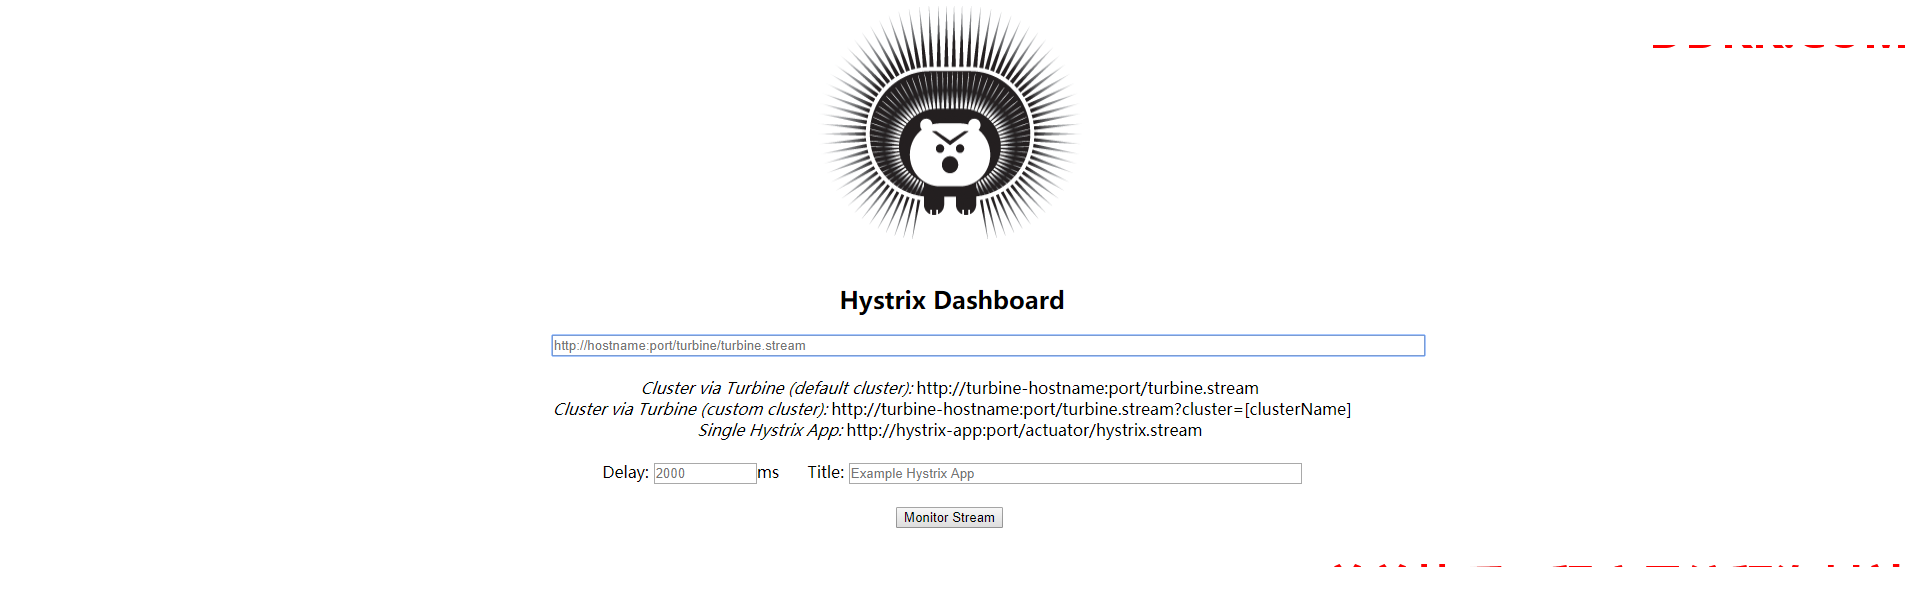Click 'Cluster via Turbine (custom cluster):' label

coord(691,409)
